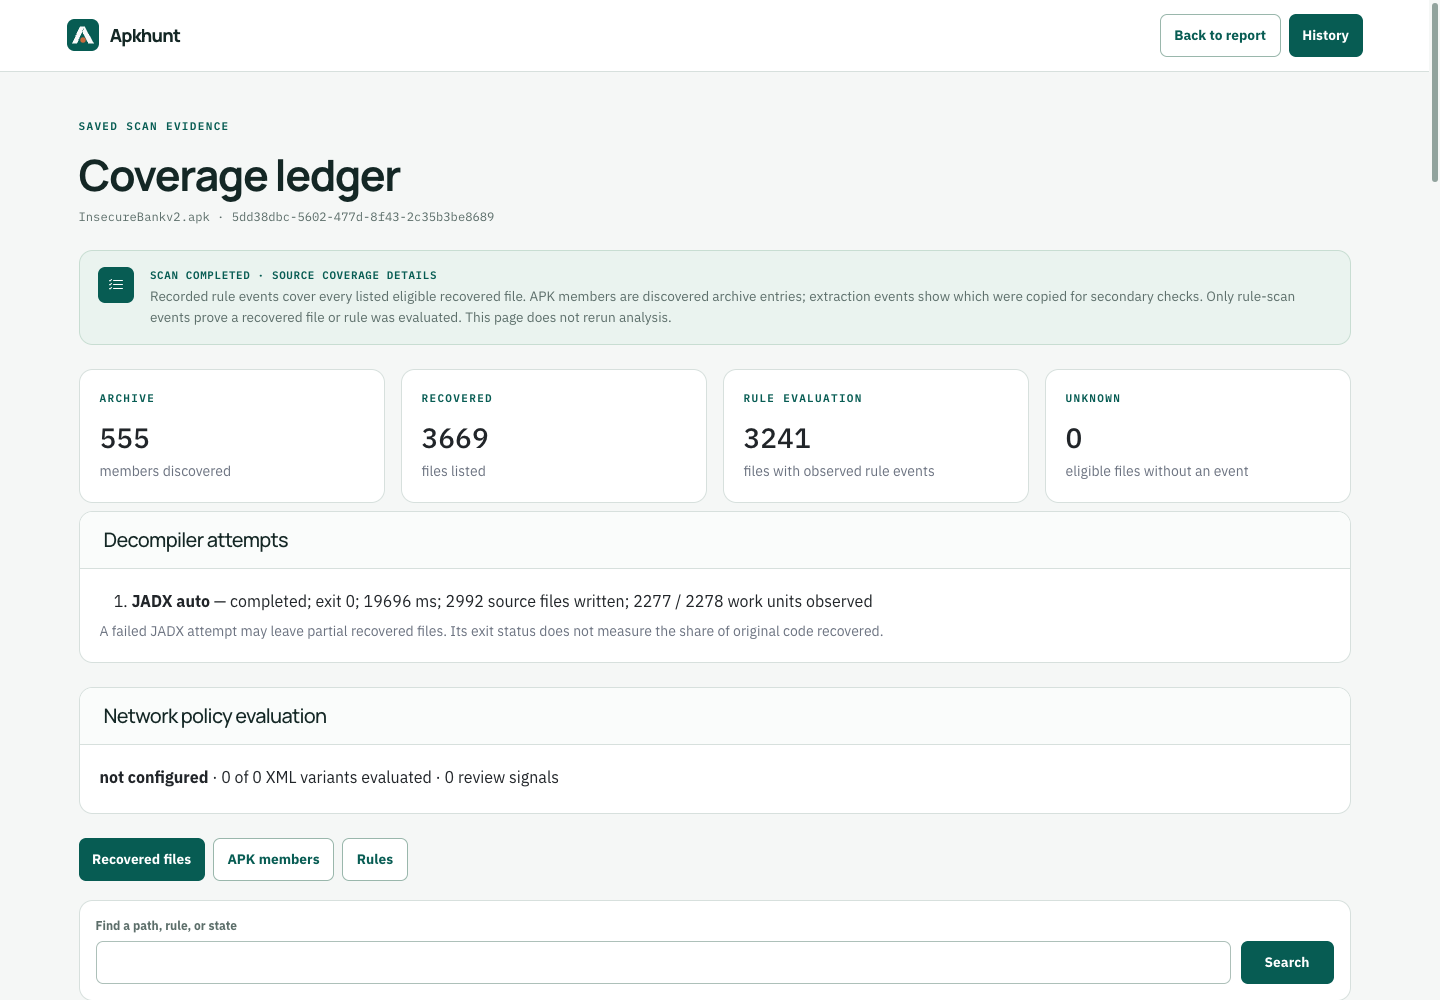1440x1000 pixels.
Task: Switch to the APK members tab
Action: 273,859
